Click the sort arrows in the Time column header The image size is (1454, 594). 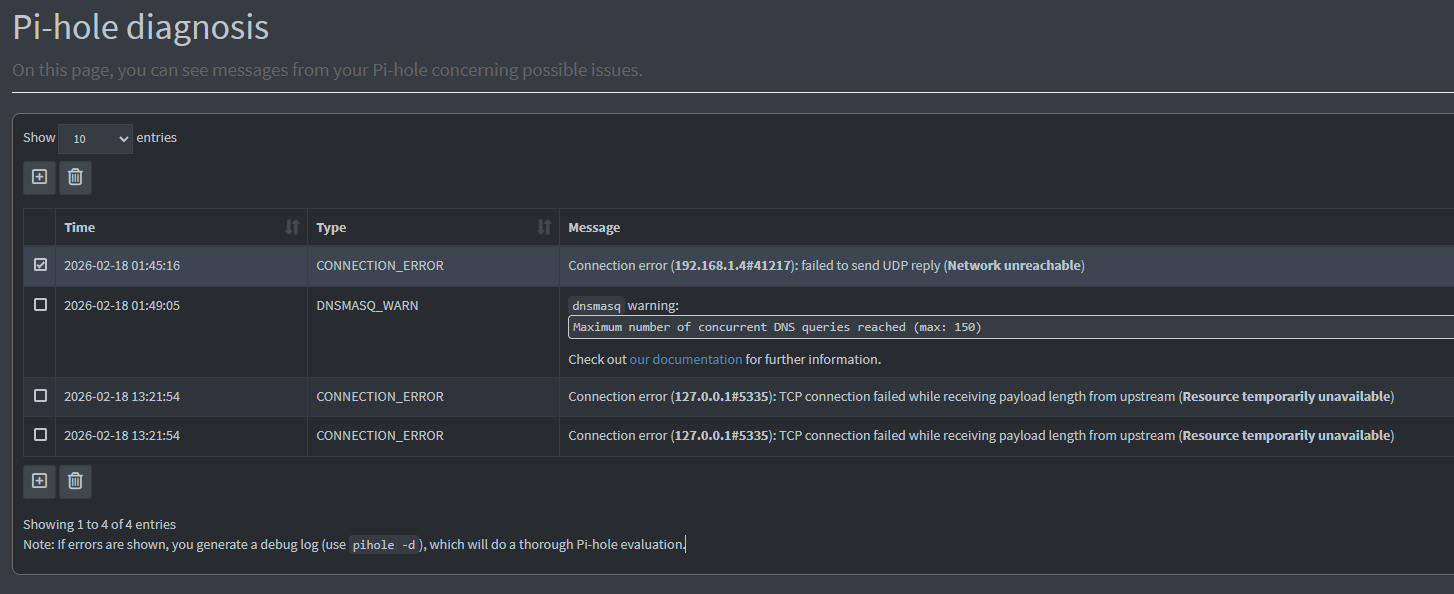[292, 227]
